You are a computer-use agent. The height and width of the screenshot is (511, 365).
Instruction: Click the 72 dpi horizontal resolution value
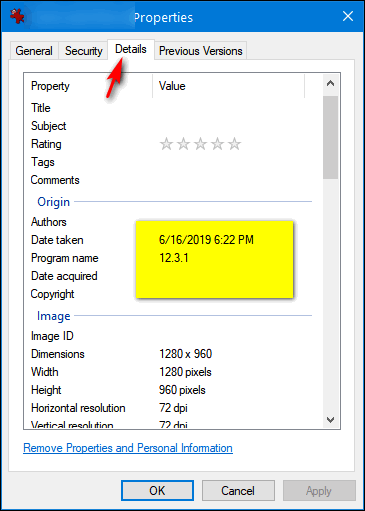coord(173,408)
